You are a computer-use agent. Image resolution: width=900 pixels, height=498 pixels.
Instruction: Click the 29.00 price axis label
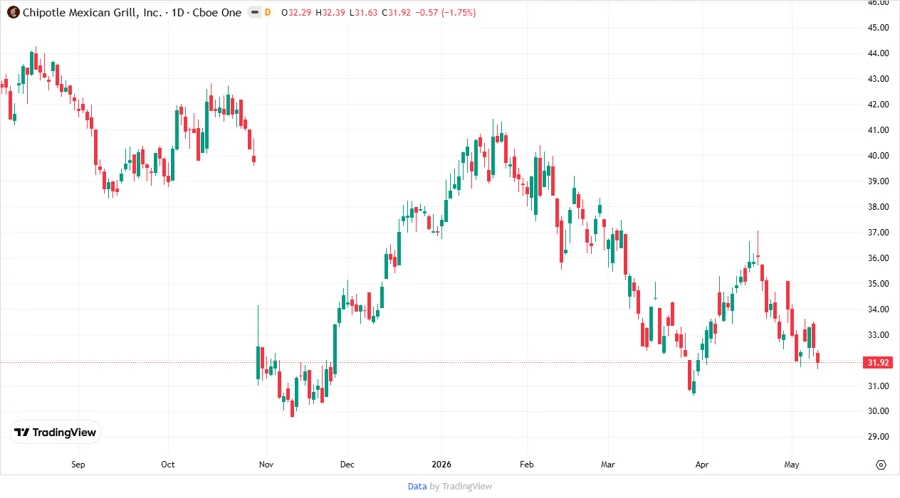click(878, 437)
